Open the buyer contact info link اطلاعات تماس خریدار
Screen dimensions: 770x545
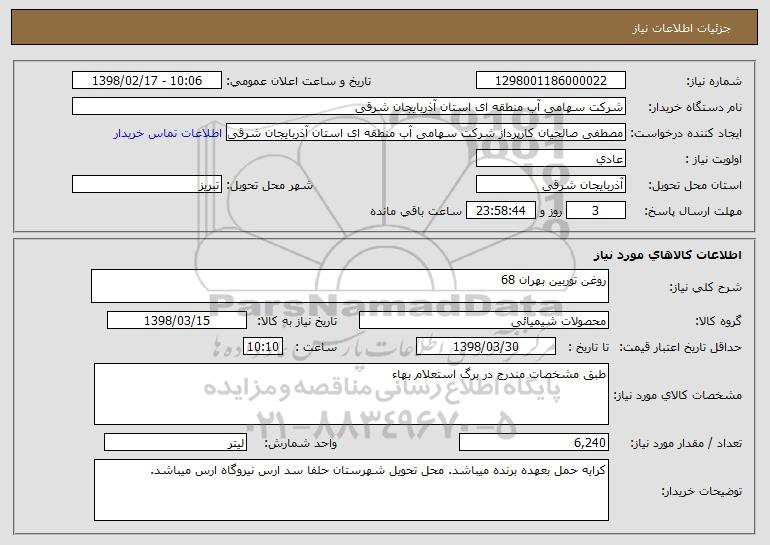tap(168, 133)
